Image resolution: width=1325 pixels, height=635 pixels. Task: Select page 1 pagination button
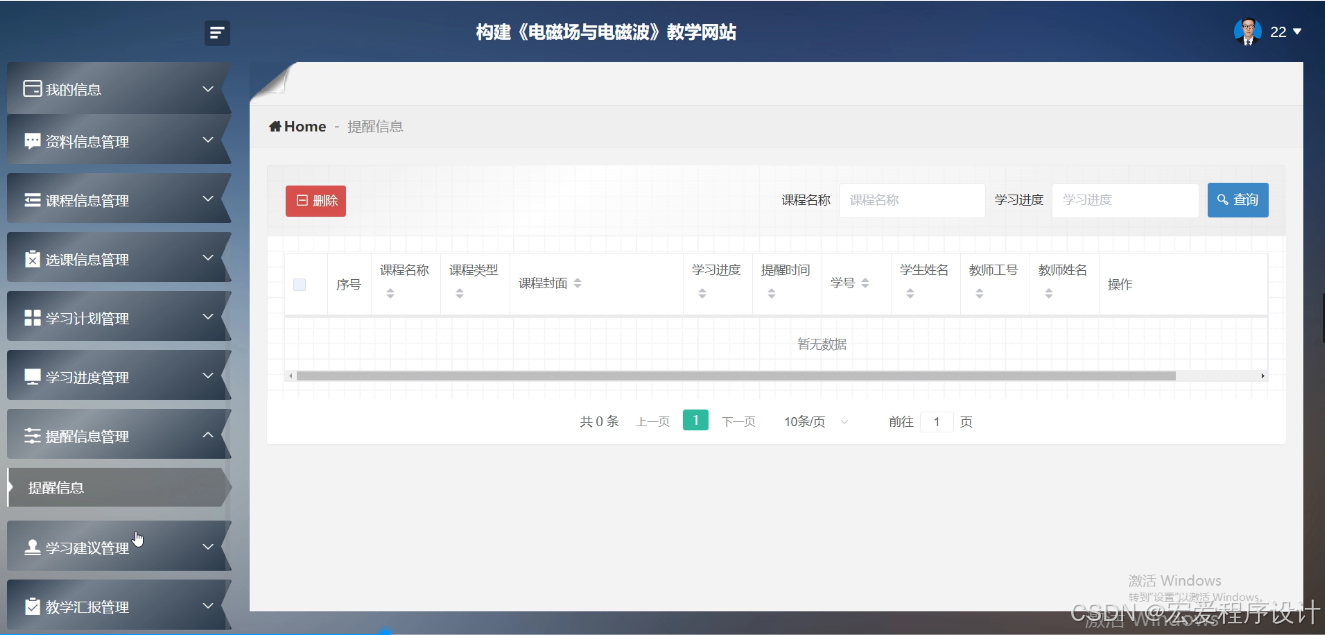[x=696, y=421]
